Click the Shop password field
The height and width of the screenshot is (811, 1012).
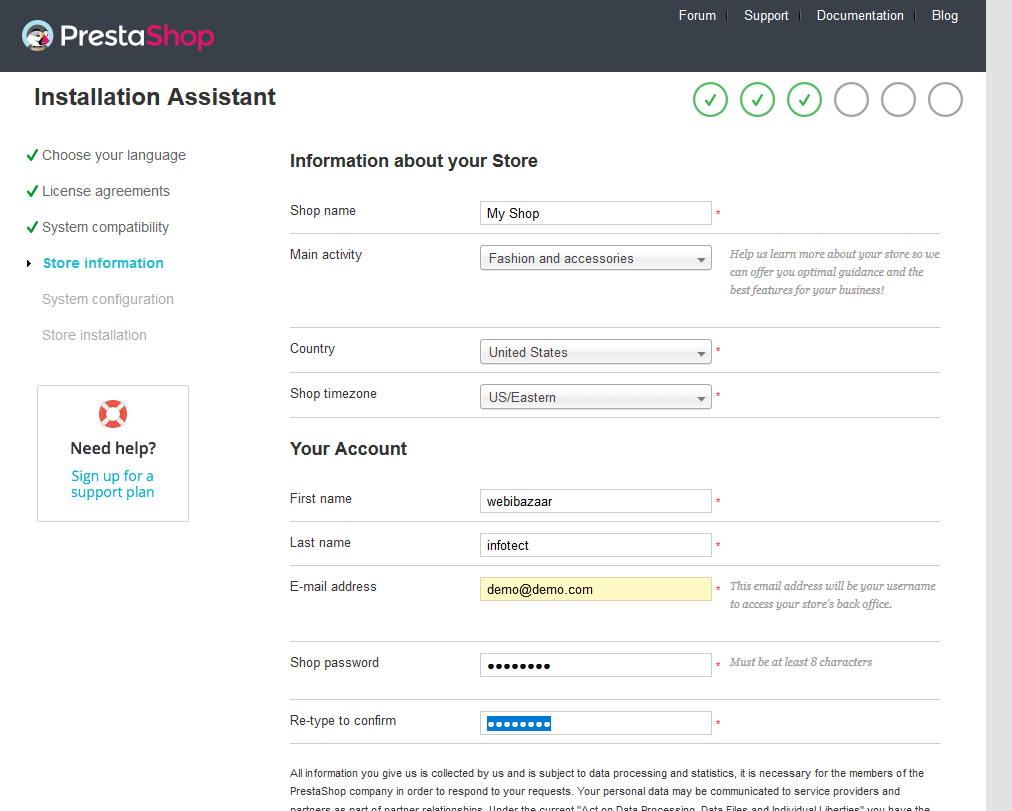[x=596, y=665]
